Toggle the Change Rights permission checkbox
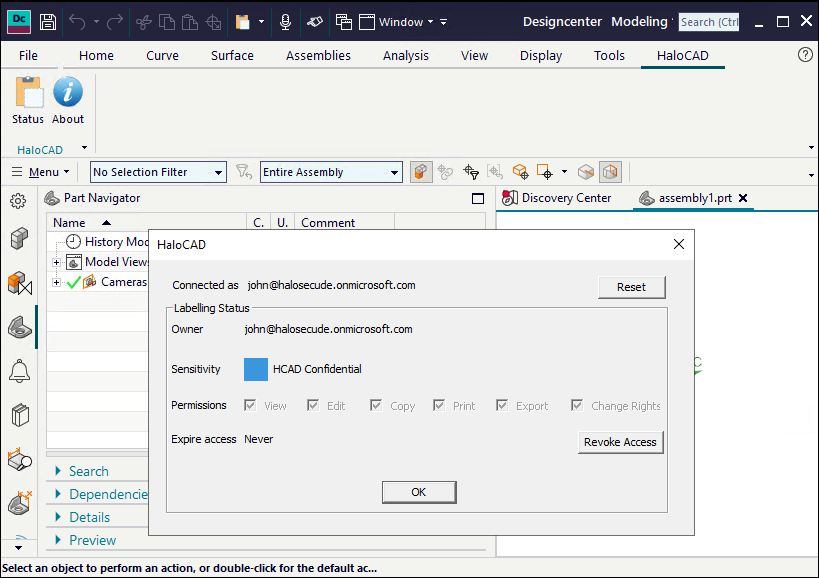This screenshot has width=819, height=578. (x=577, y=405)
